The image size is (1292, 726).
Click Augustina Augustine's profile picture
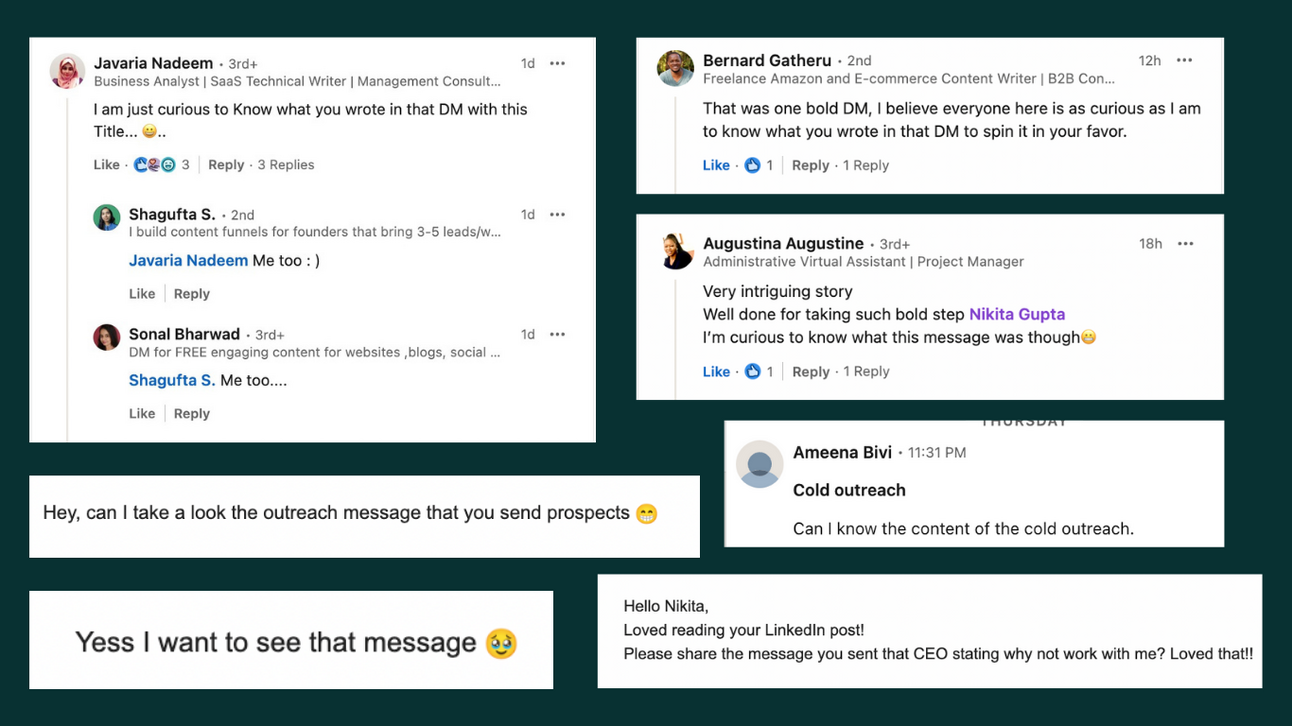pyautogui.click(x=676, y=253)
